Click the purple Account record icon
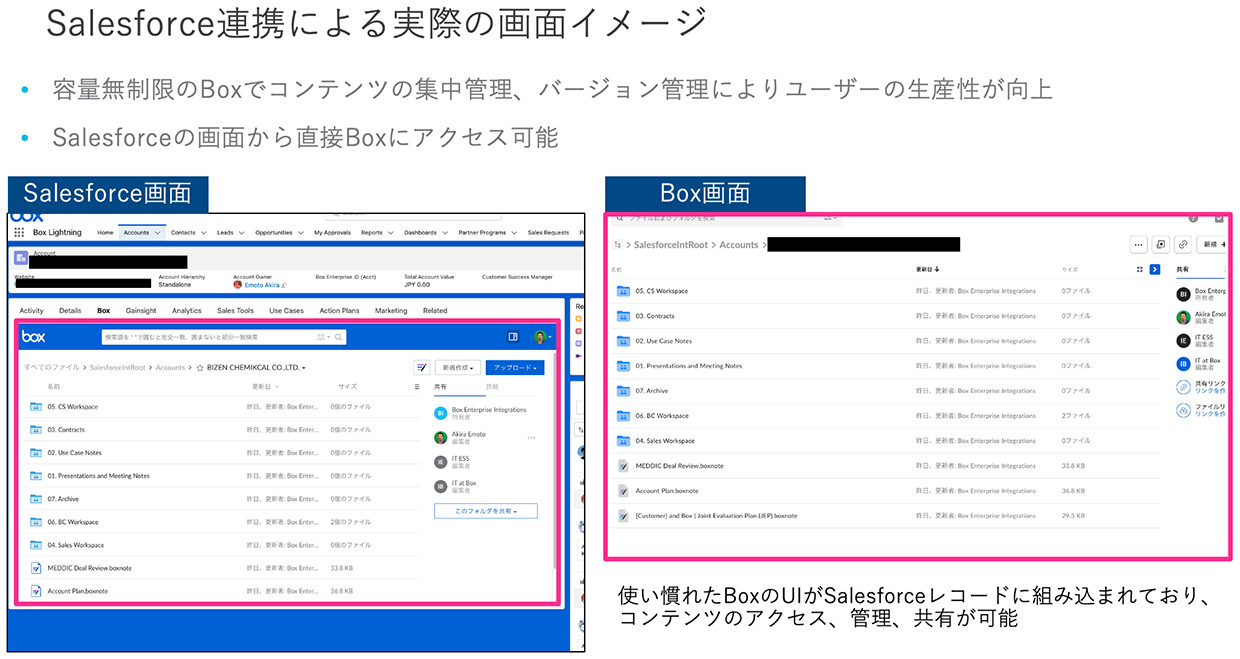This screenshot has width=1240, height=659. [21, 257]
